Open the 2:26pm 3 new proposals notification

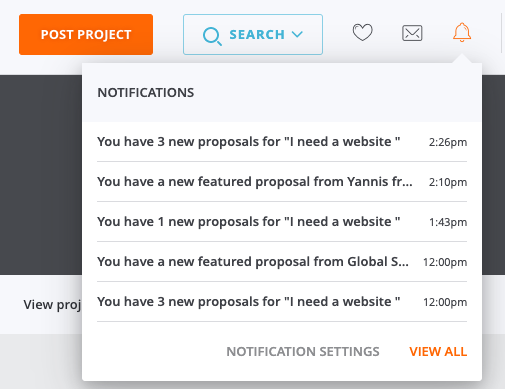282,142
